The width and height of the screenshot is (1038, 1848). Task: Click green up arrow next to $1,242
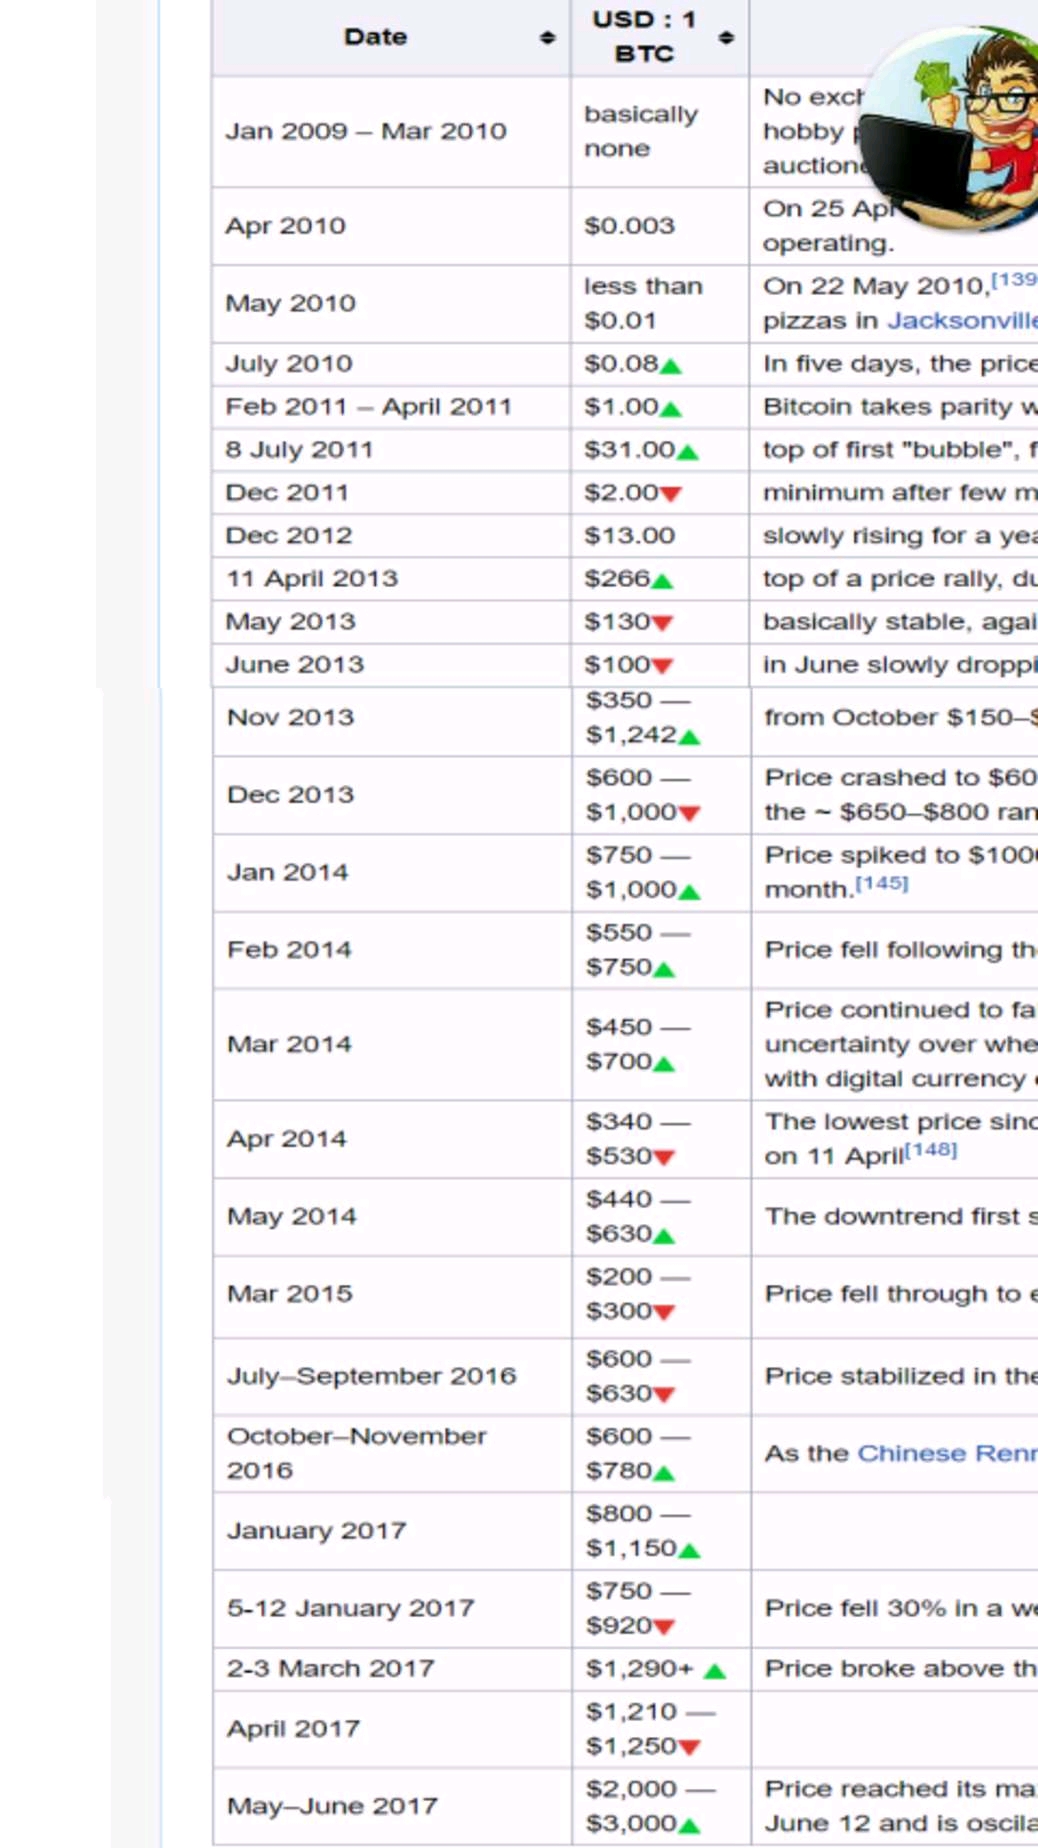689,738
